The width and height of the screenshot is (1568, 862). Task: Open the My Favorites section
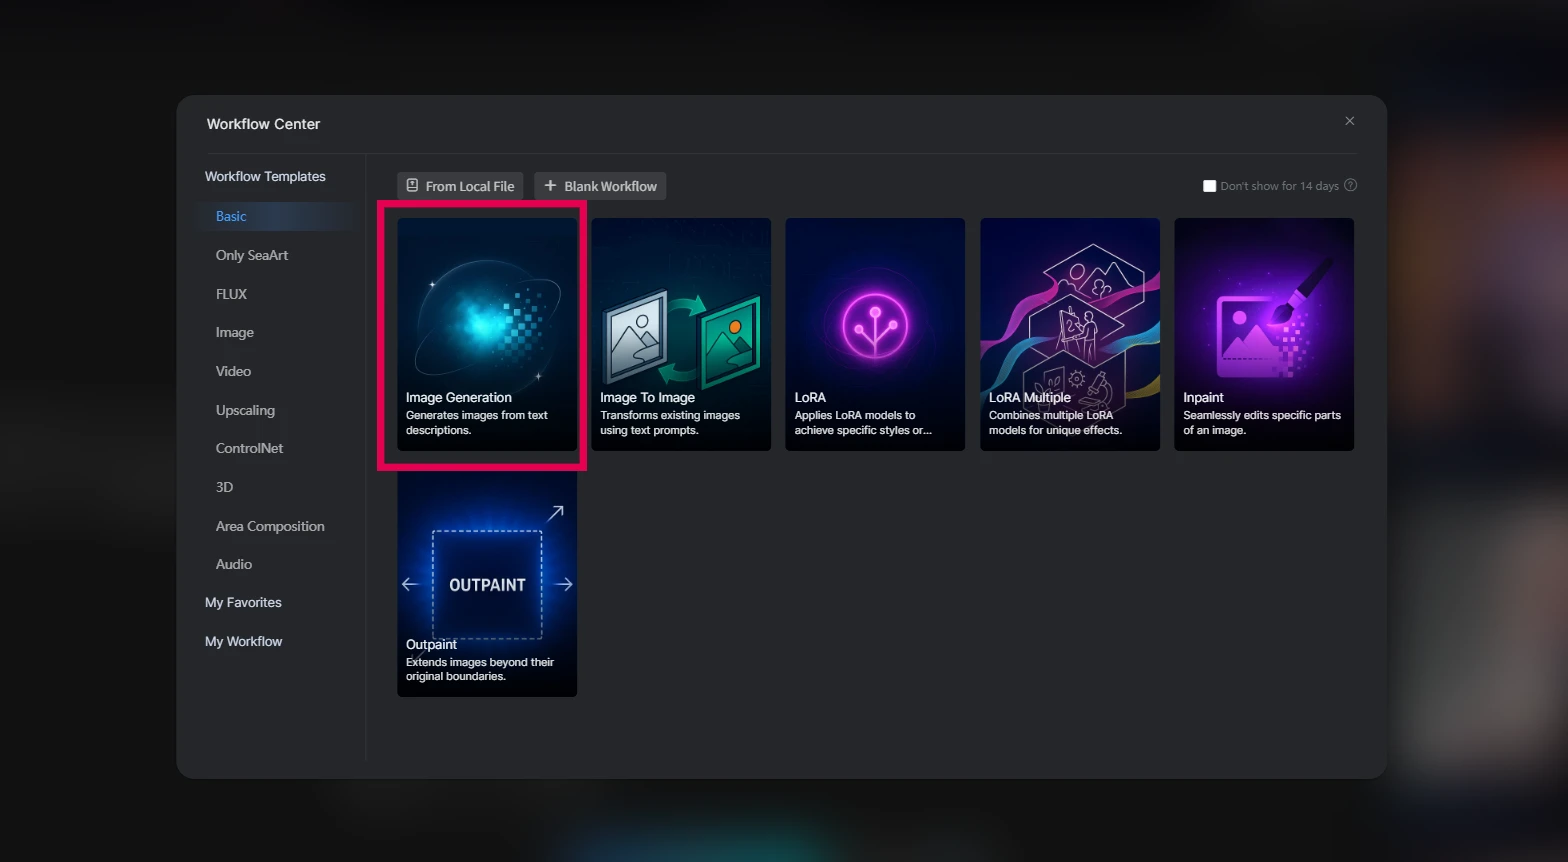243,602
